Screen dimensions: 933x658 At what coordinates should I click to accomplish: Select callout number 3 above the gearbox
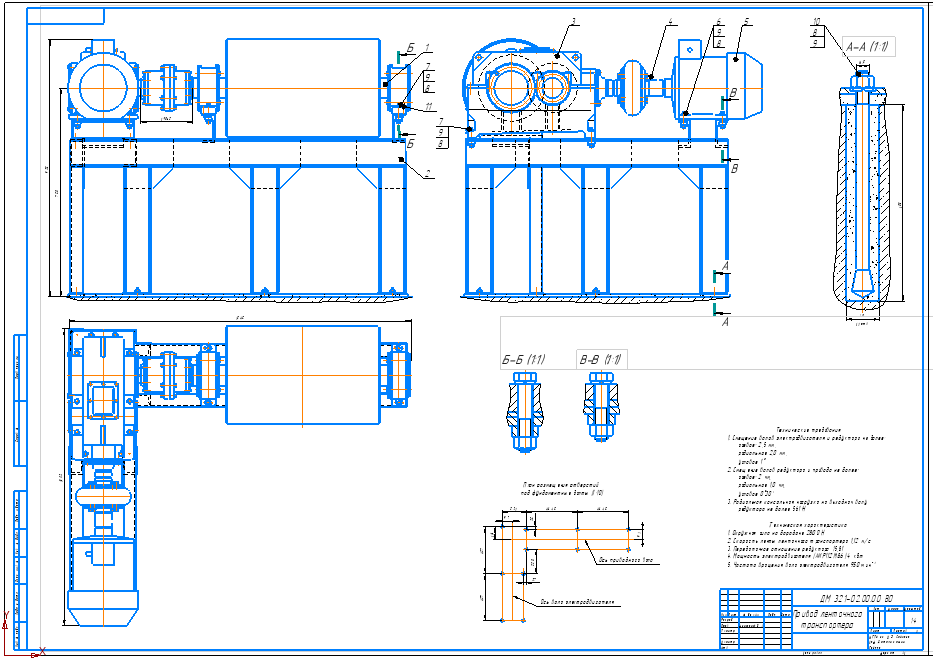click(x=573, y=21)
